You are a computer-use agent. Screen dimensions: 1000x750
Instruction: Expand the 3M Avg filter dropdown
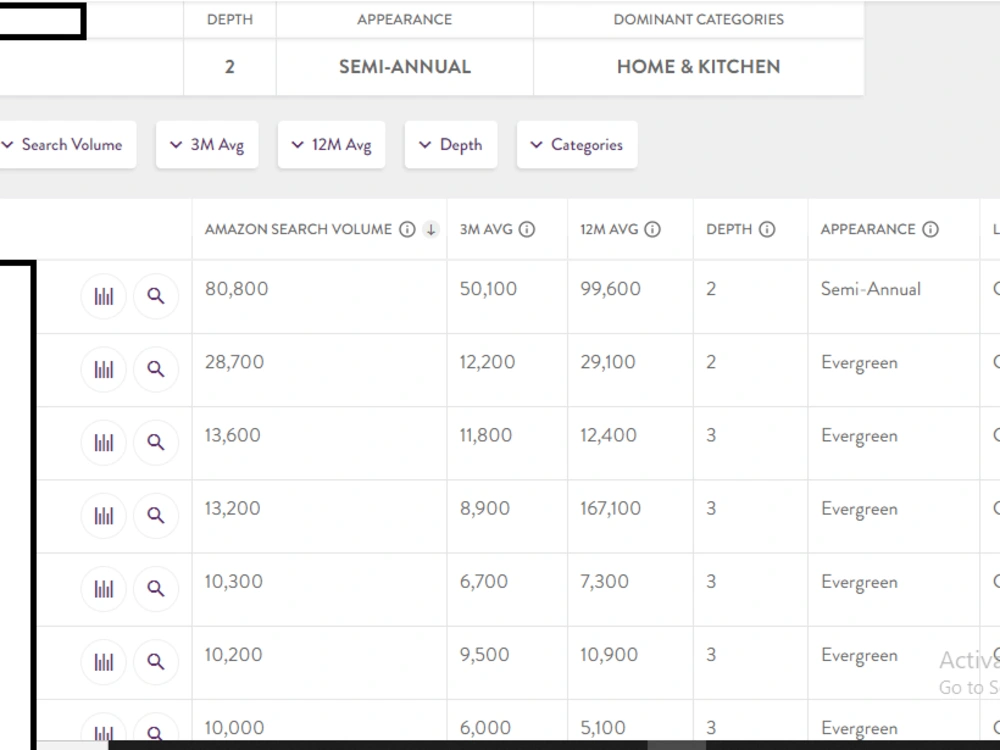click(207, 145)
